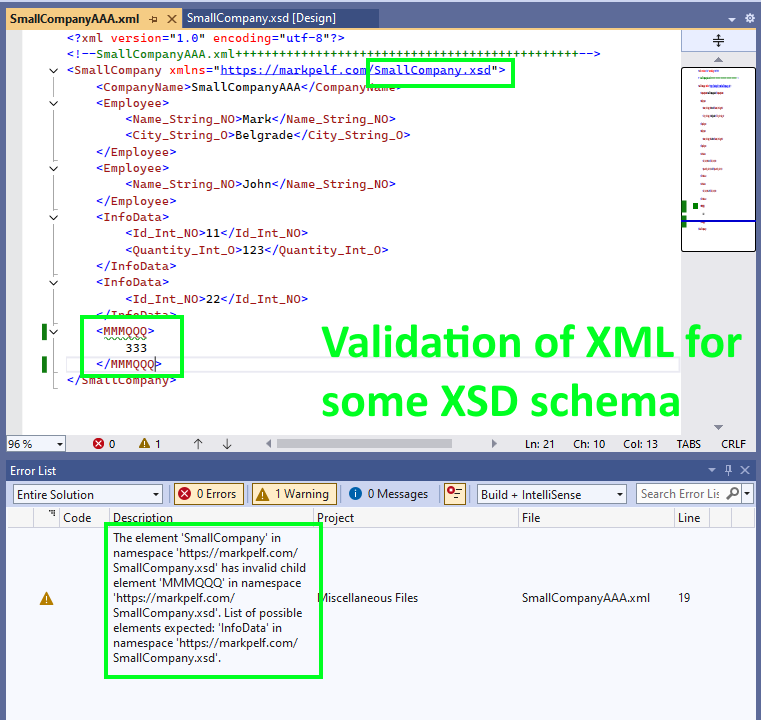Pin the SmallCompanyAAA.xml tab
This screenshot has width=761, height=720.
point(153,19)
